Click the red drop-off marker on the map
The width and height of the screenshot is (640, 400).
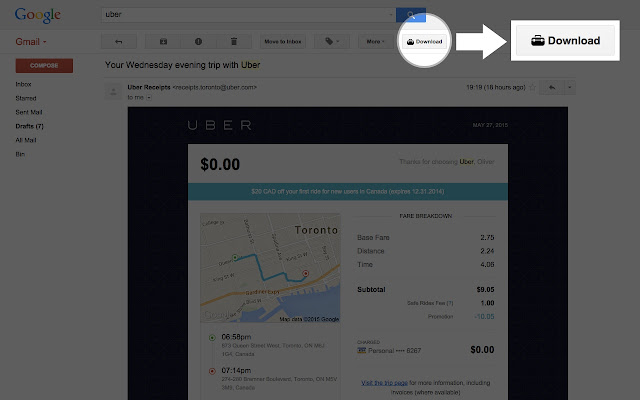point(305,273)
